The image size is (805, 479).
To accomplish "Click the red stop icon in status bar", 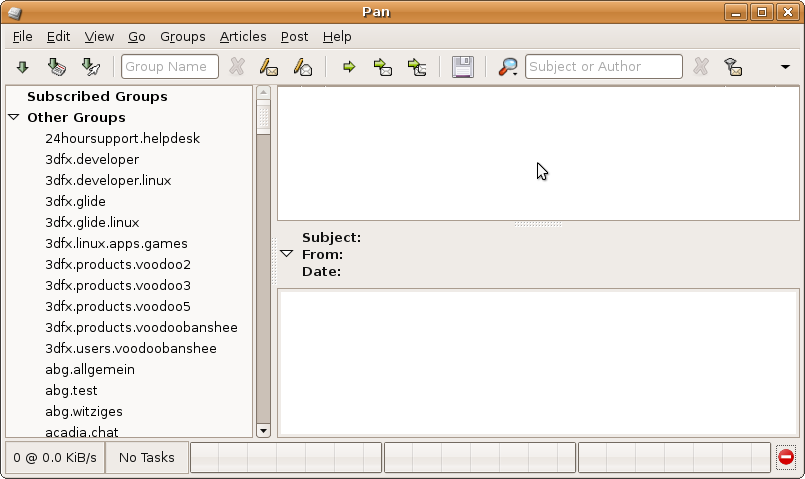I will tap(786, 457).
